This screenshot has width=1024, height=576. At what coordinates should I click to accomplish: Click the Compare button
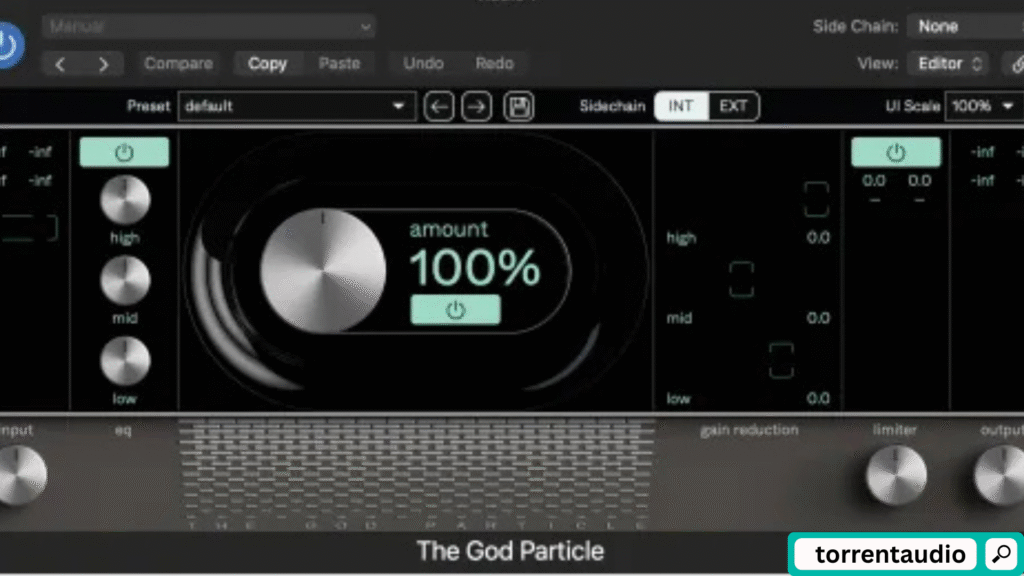click(178, 64)
